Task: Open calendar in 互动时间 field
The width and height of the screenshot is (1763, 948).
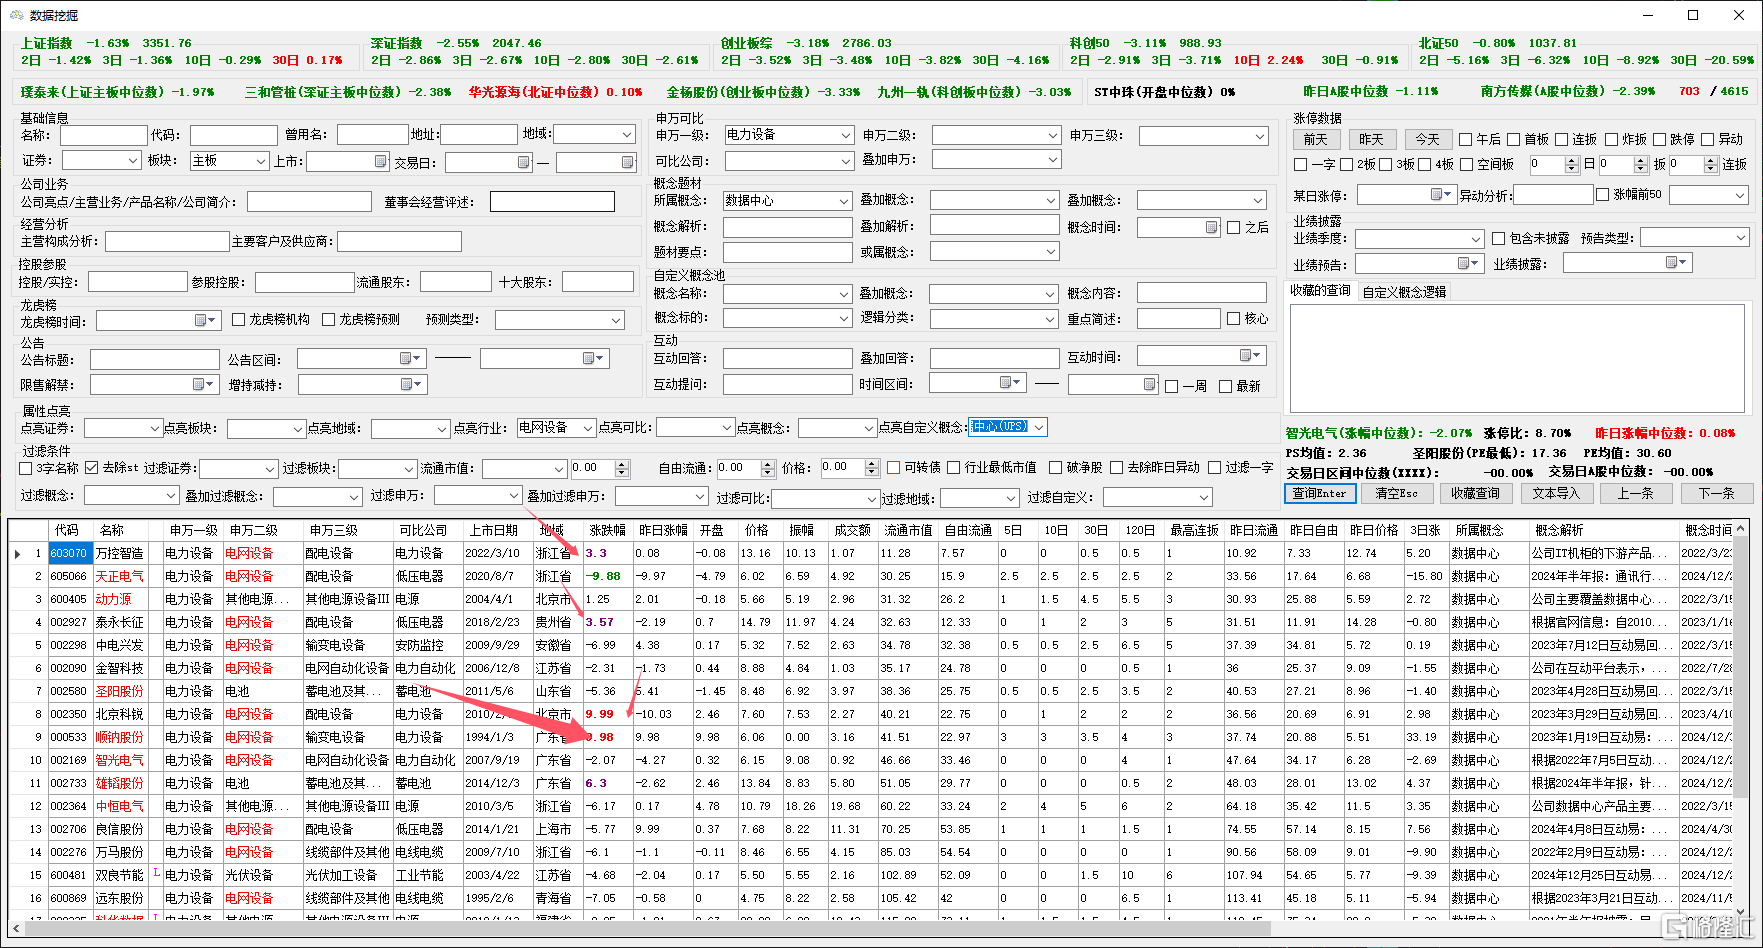Action: pyautogui.click(x=1250, y=356)
